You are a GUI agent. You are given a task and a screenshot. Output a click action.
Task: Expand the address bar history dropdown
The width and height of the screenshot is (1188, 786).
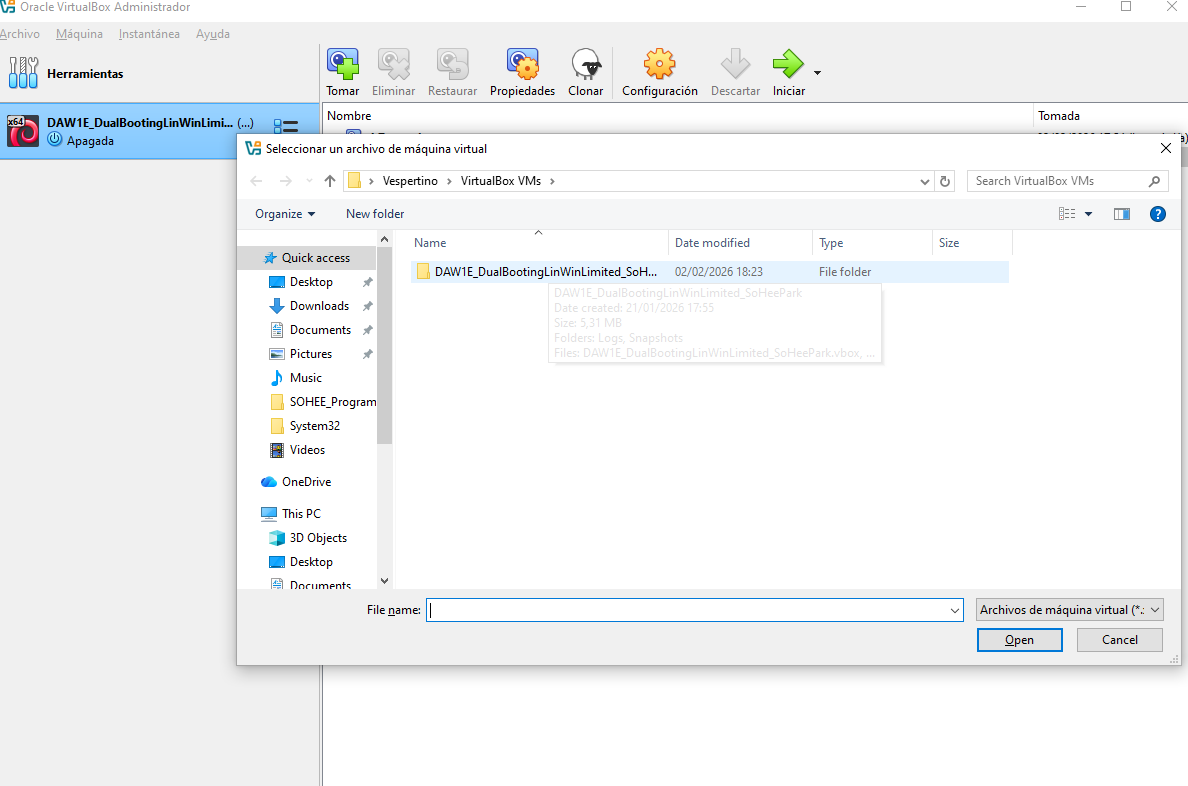[x=924, y=181]
